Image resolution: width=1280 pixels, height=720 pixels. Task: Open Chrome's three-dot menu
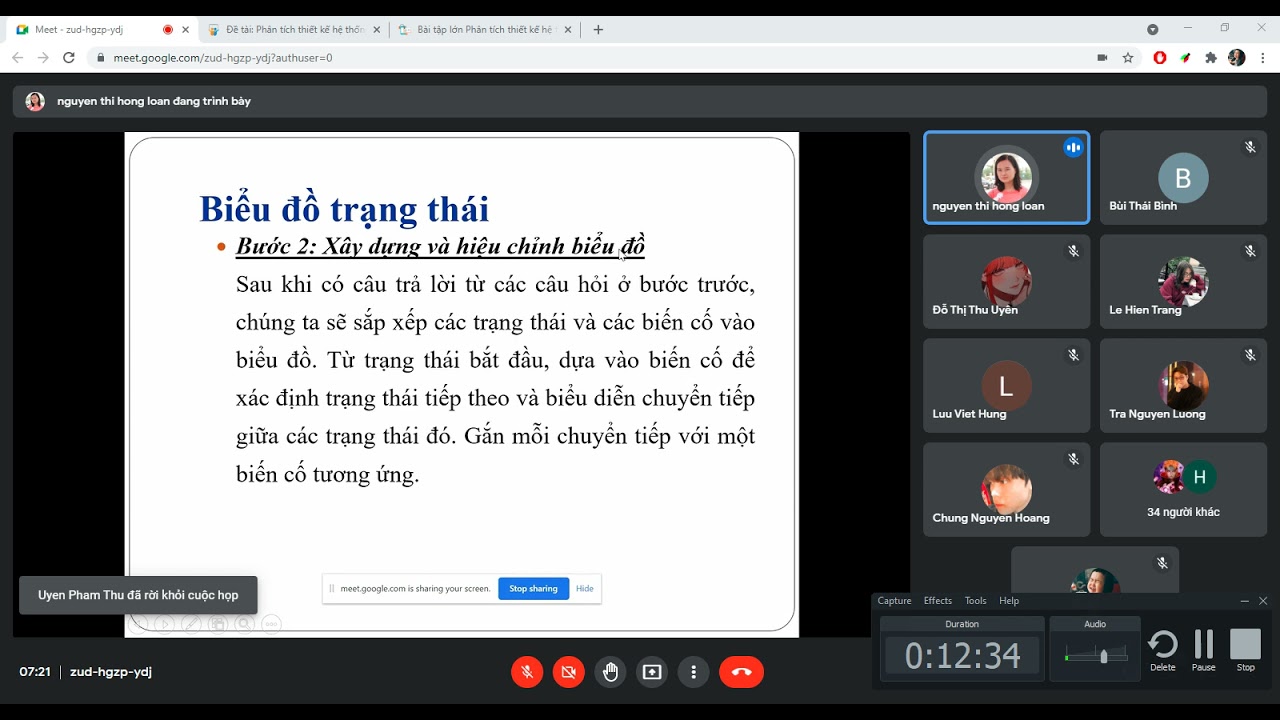coord(1262,58)
